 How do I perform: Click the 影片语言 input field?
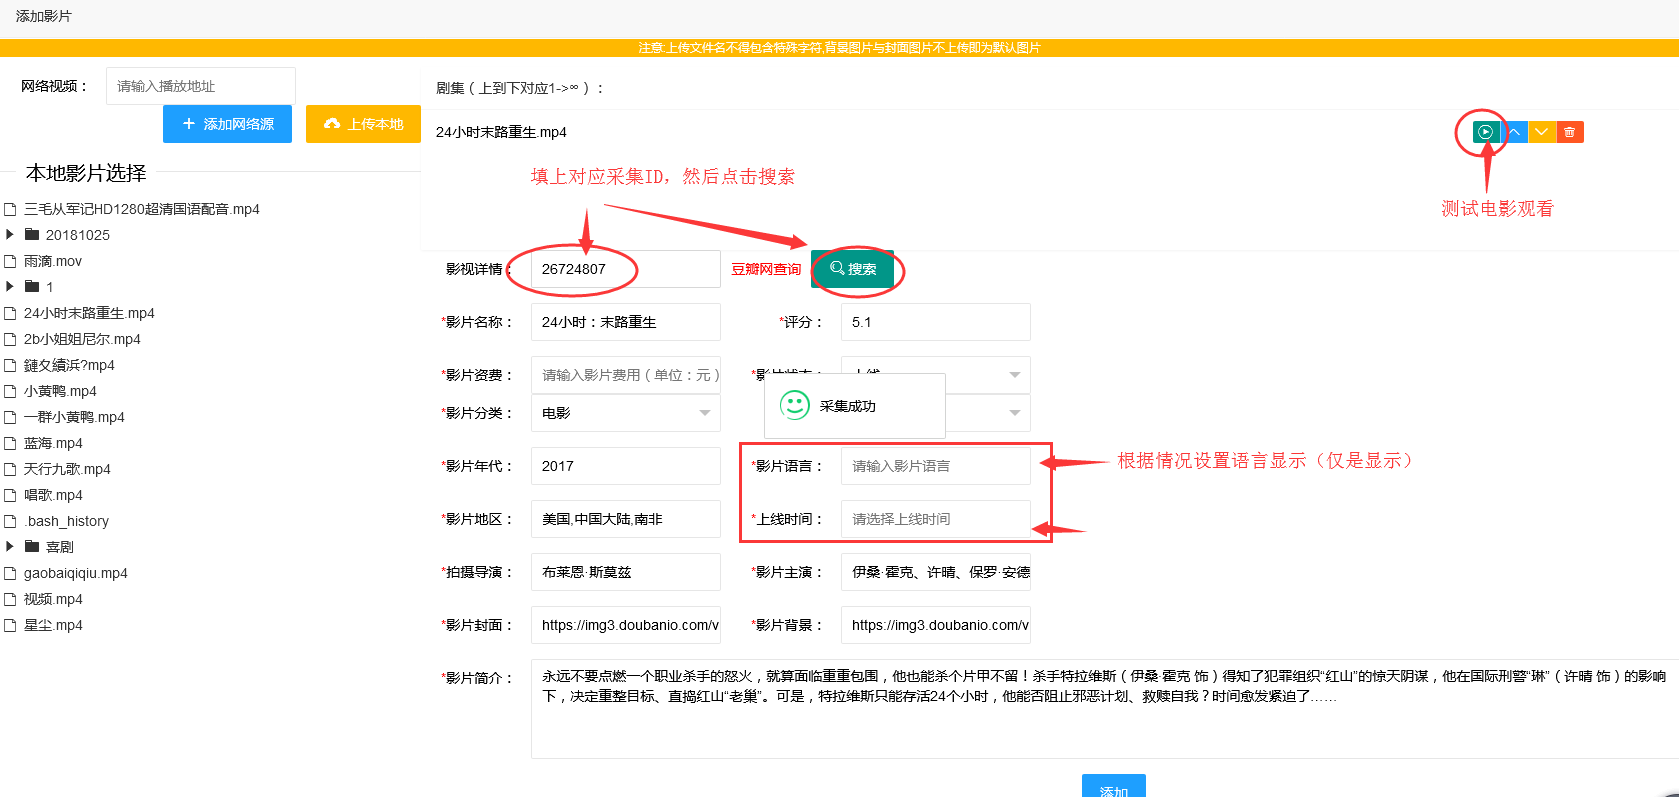(934, 466)
